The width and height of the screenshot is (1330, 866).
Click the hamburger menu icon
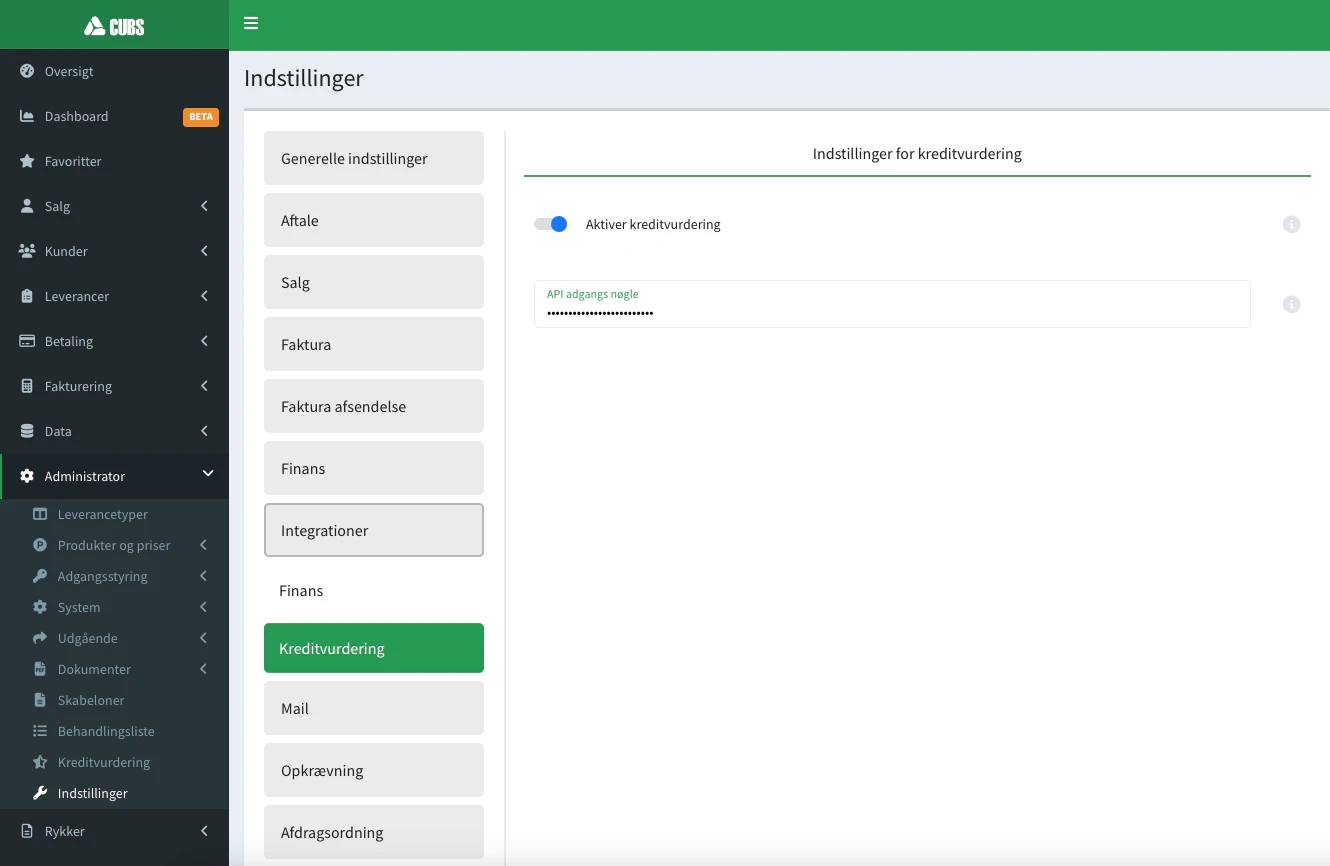251,23
